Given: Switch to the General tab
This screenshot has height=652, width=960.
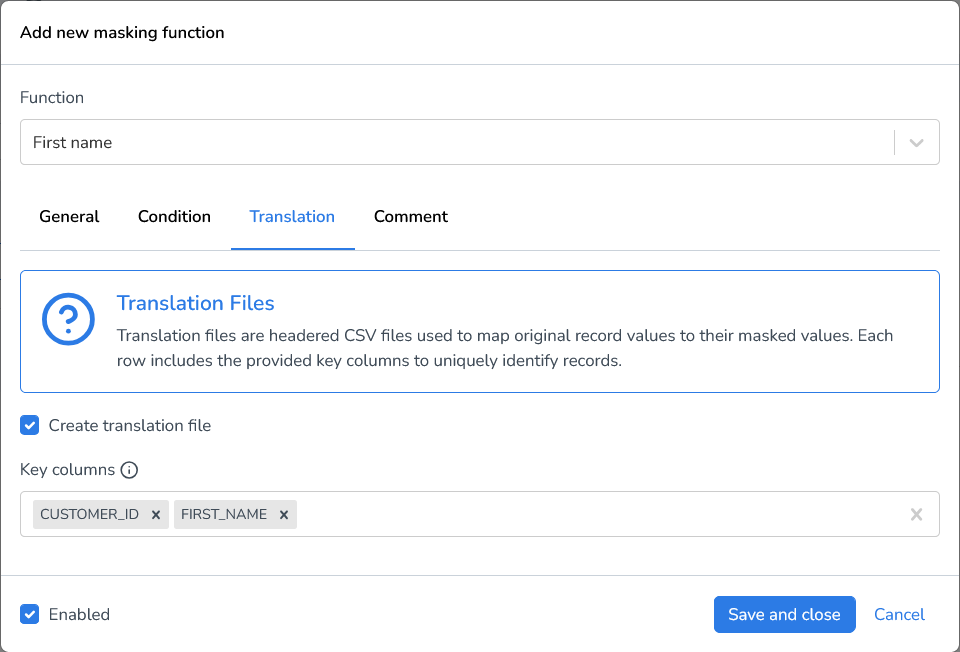Looking at the screenshot, I should click(69, 216).
